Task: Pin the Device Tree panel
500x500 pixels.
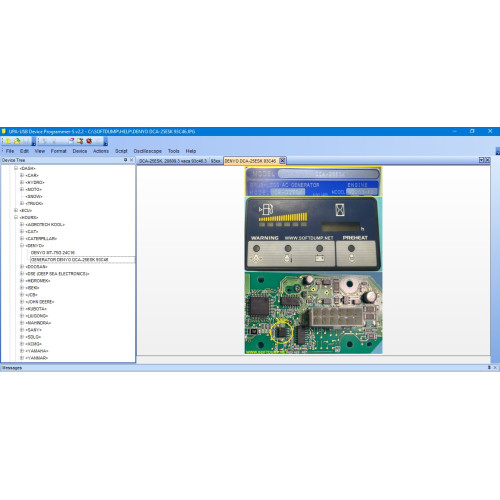Action: [125, 160]
